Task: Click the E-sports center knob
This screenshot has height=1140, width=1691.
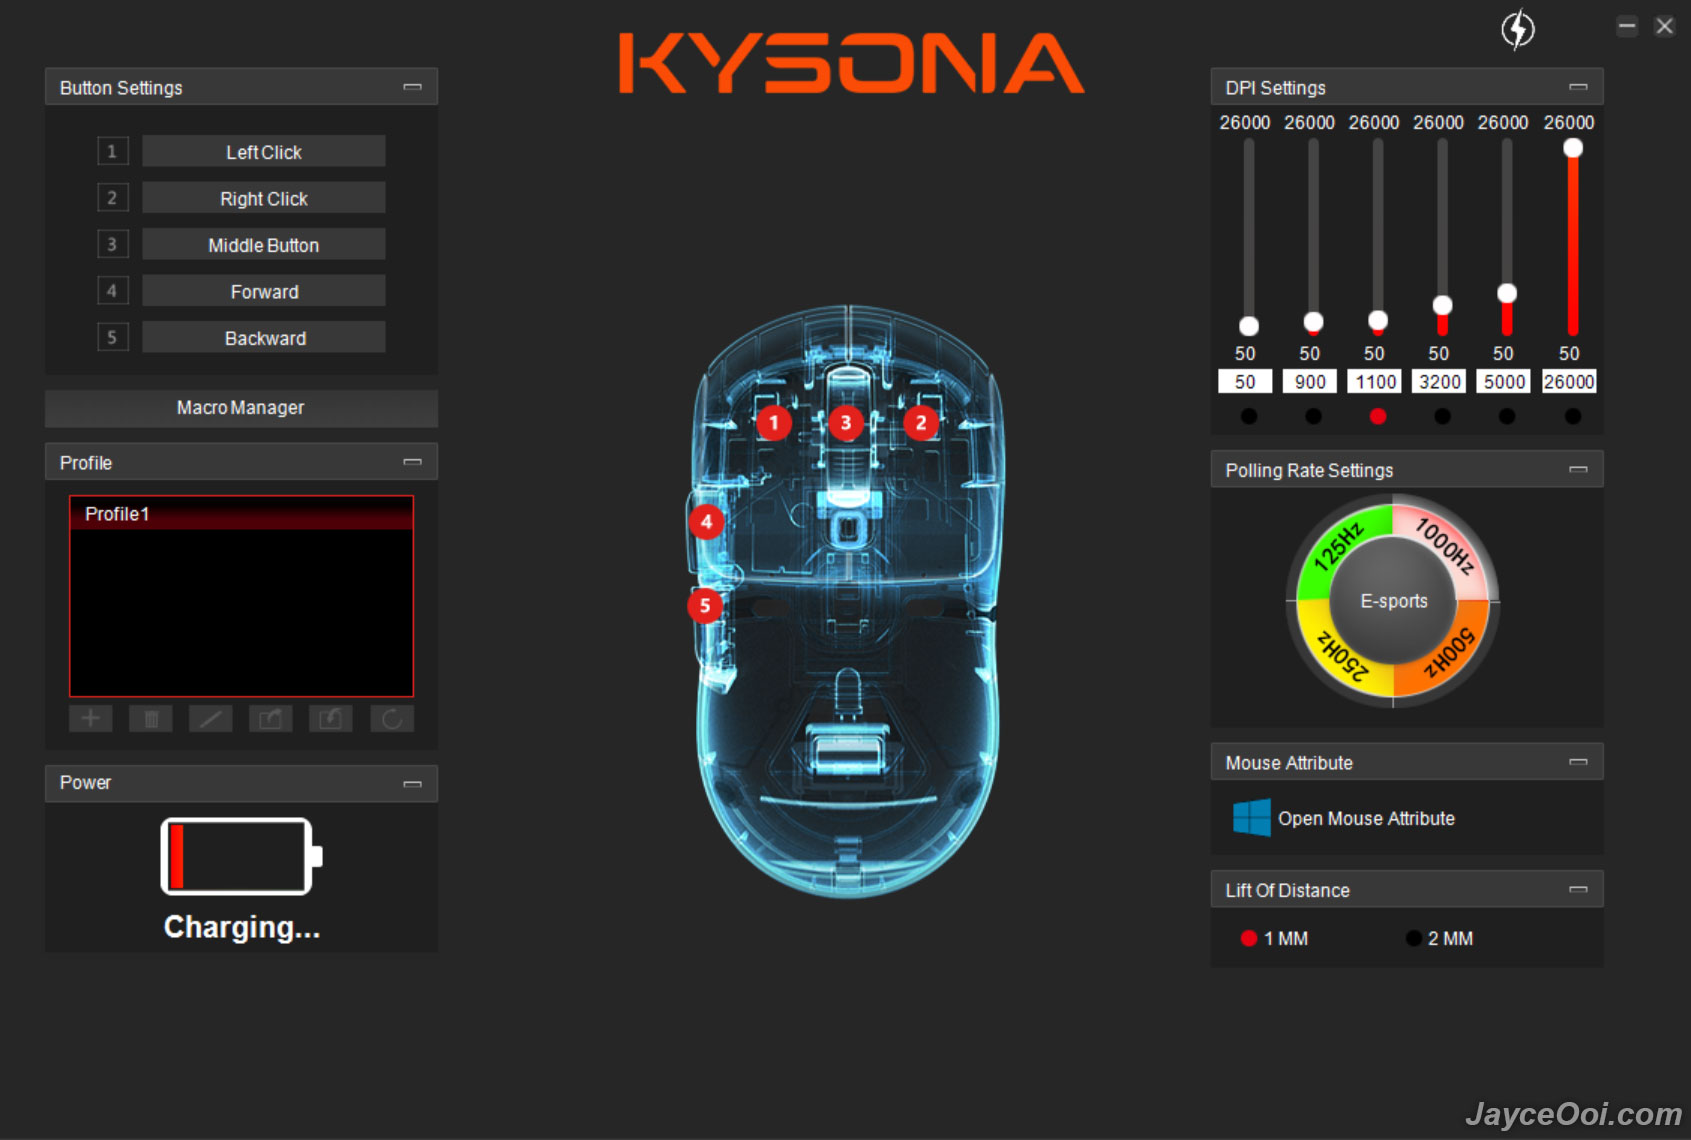Action: tap(1393, 601)
